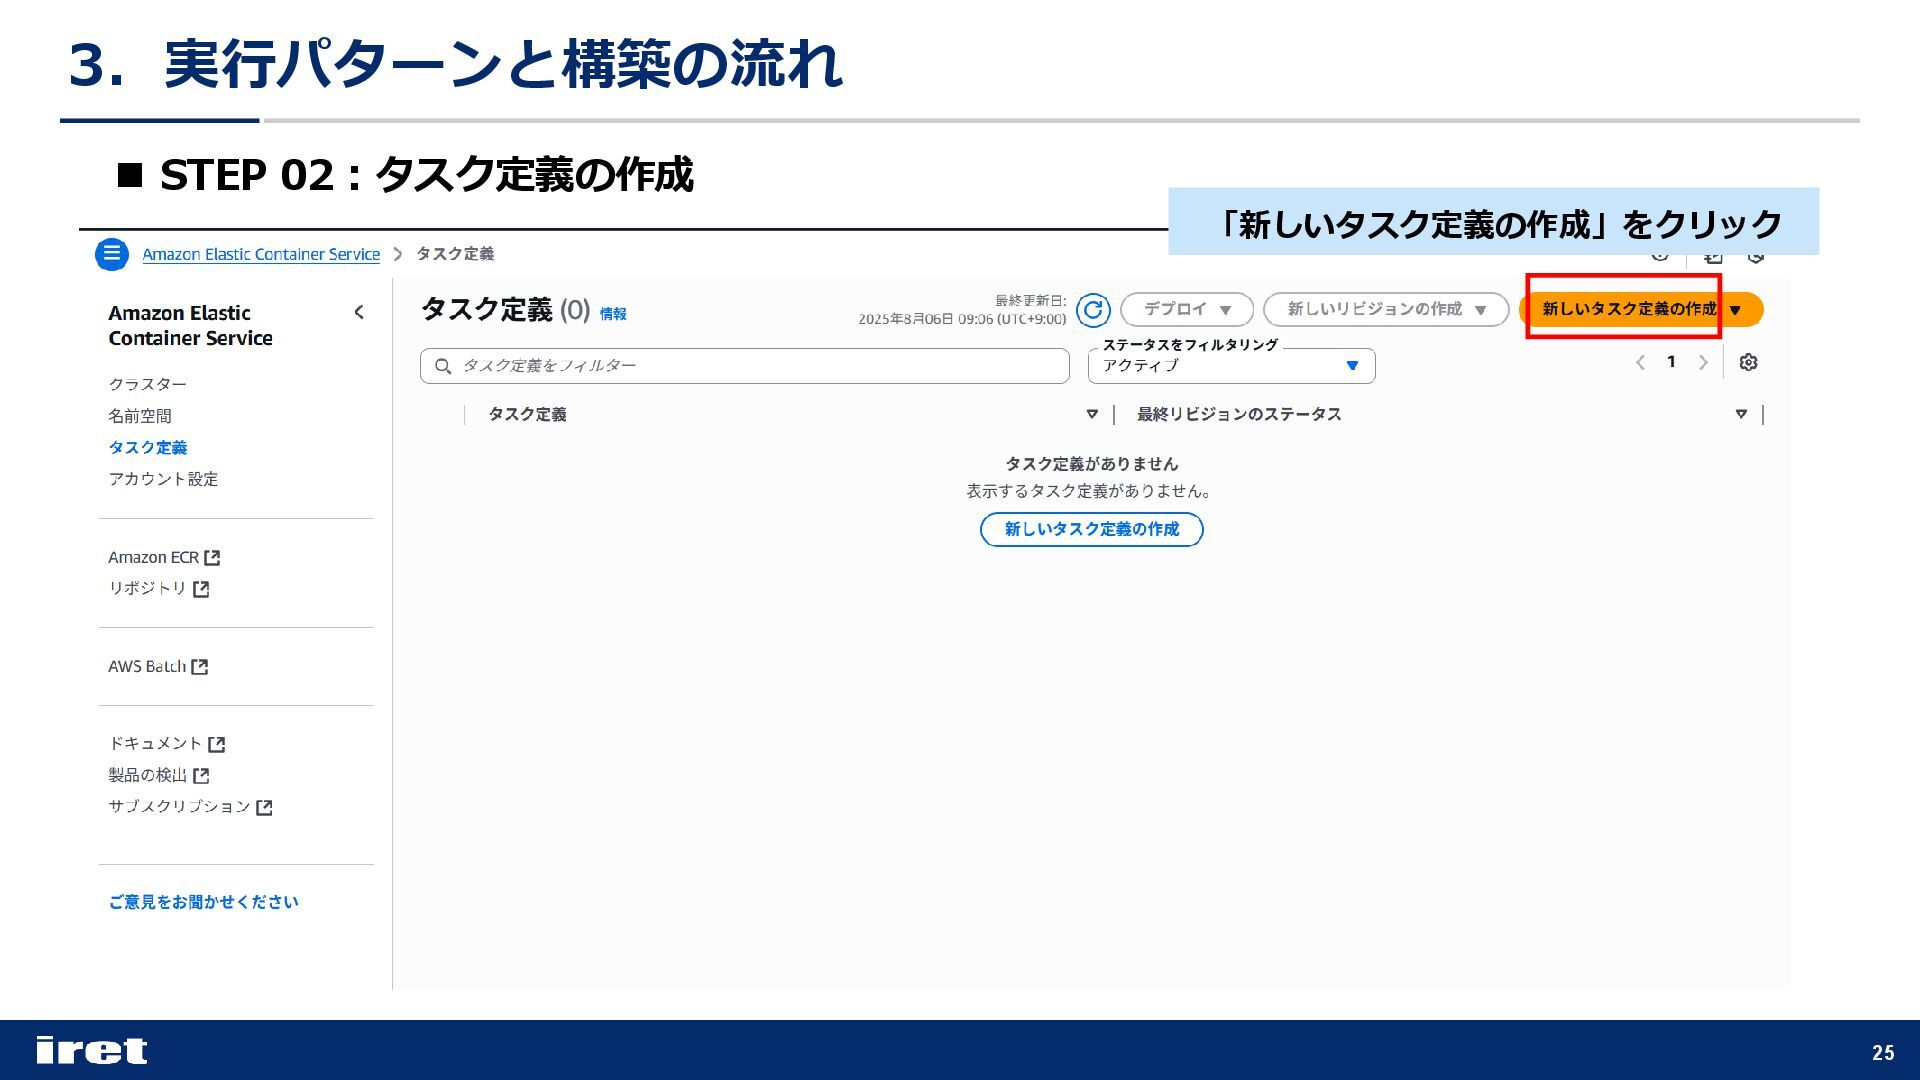Click the 最終リビジョンのステータス column header text
This screenshot has height=1080, width=1920.
[x=1239, y=414]
